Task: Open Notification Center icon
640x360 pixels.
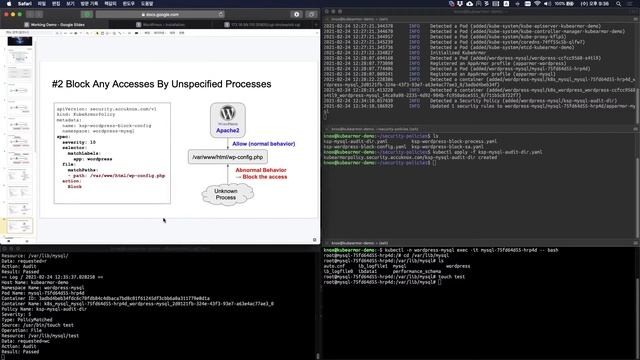Action: pyautogui.click(x=631, y=4)
